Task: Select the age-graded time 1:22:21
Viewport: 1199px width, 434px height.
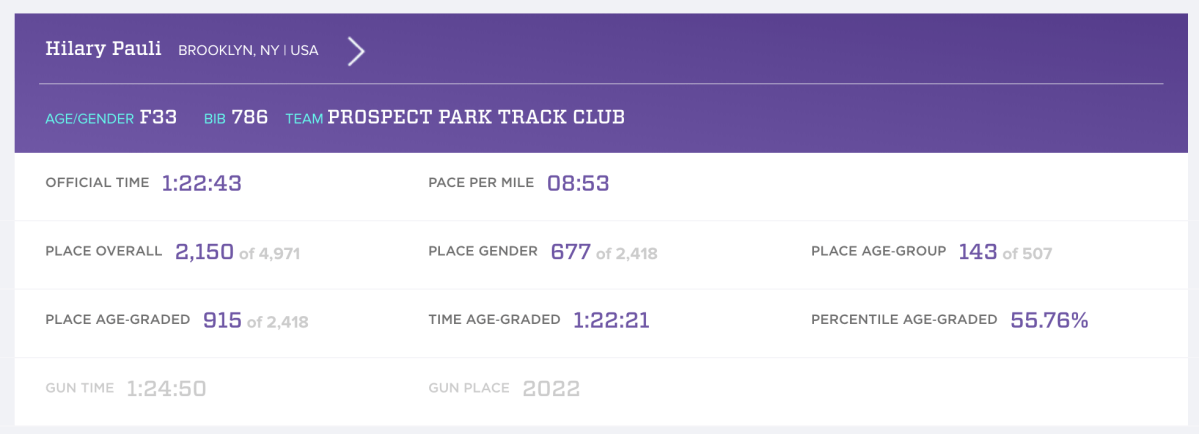Action: point(612,321)
